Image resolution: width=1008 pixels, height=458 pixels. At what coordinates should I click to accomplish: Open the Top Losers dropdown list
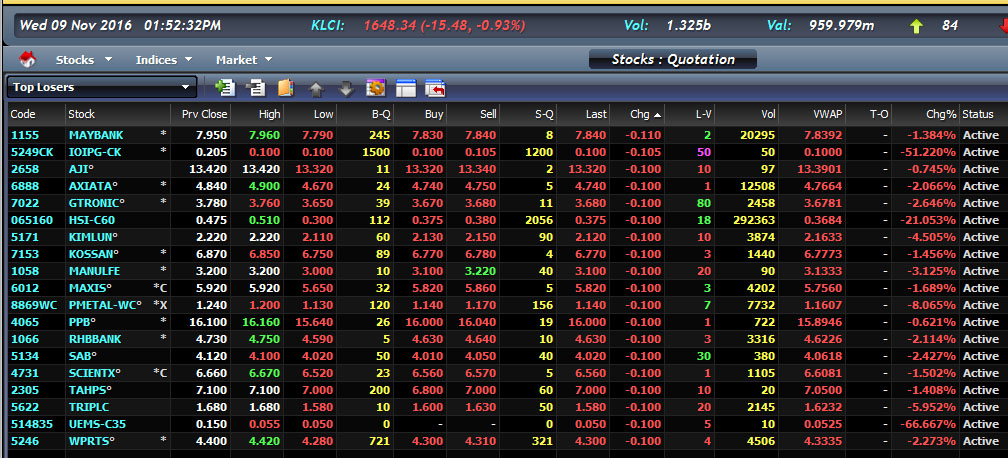(102, 87)
